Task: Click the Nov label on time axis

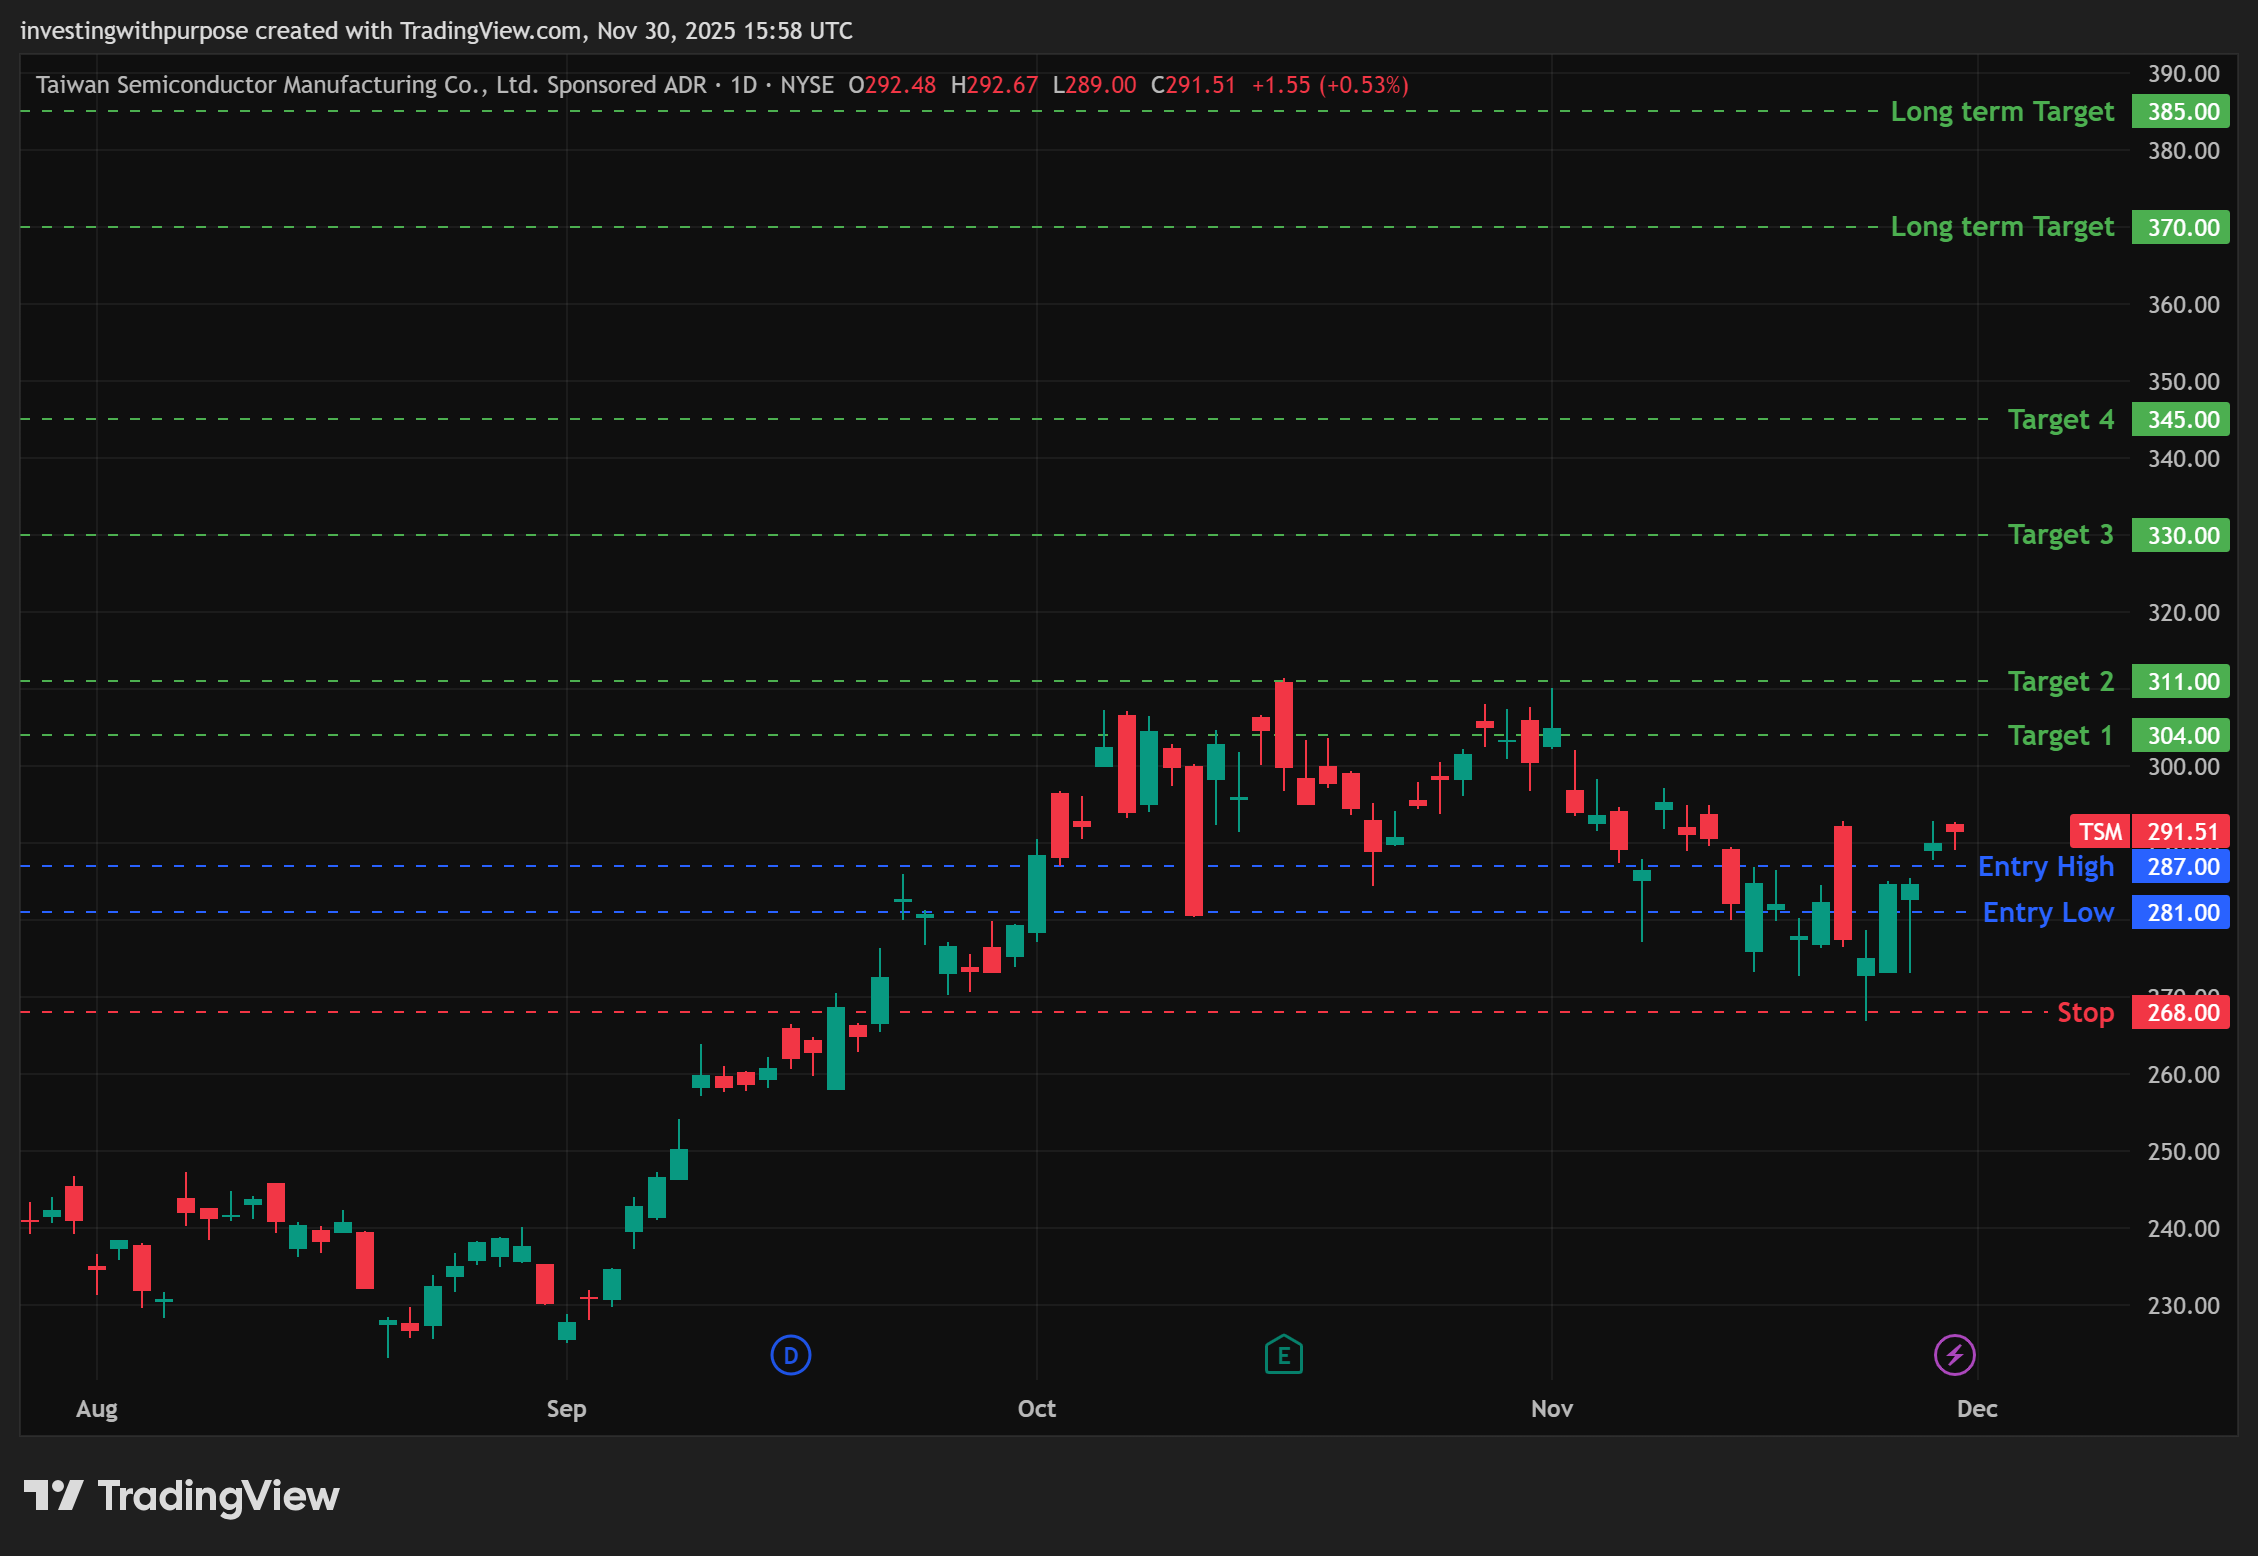Action: click(1551, 1408)
